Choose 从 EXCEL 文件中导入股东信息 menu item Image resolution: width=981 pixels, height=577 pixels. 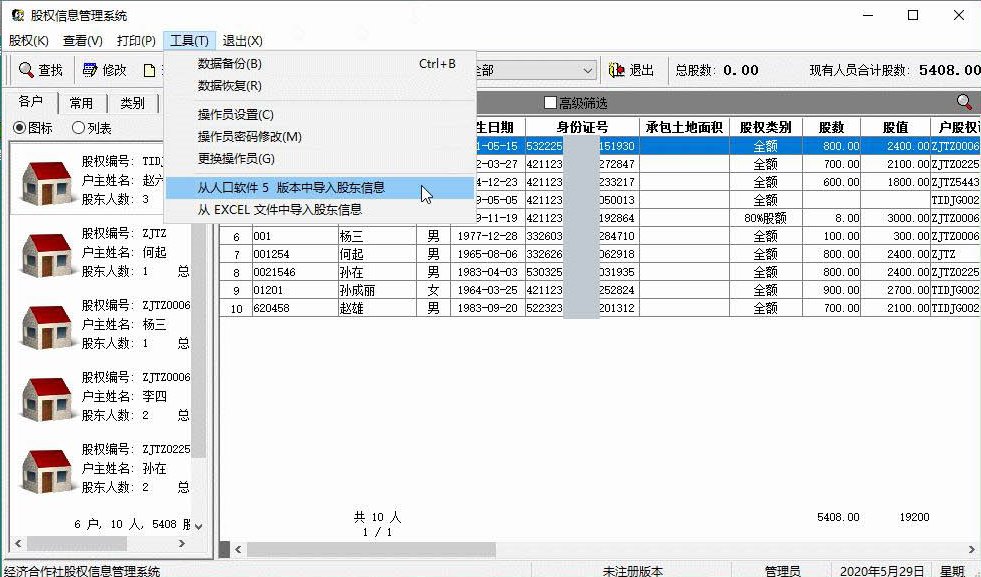pyautogui.click(x=279, y=210)
